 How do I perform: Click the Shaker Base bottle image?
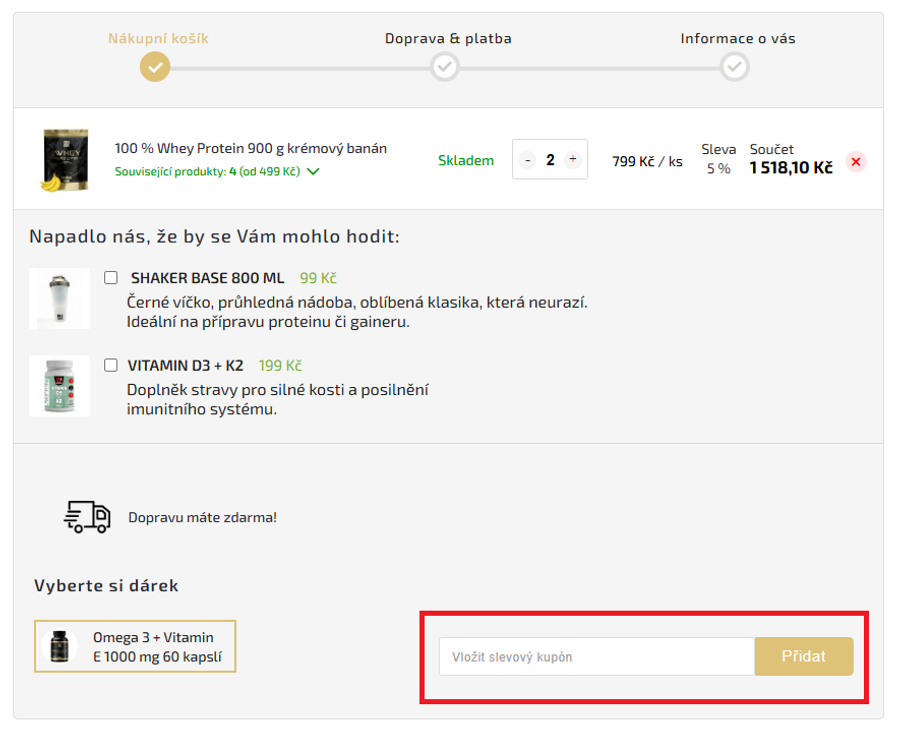point(59,298)
